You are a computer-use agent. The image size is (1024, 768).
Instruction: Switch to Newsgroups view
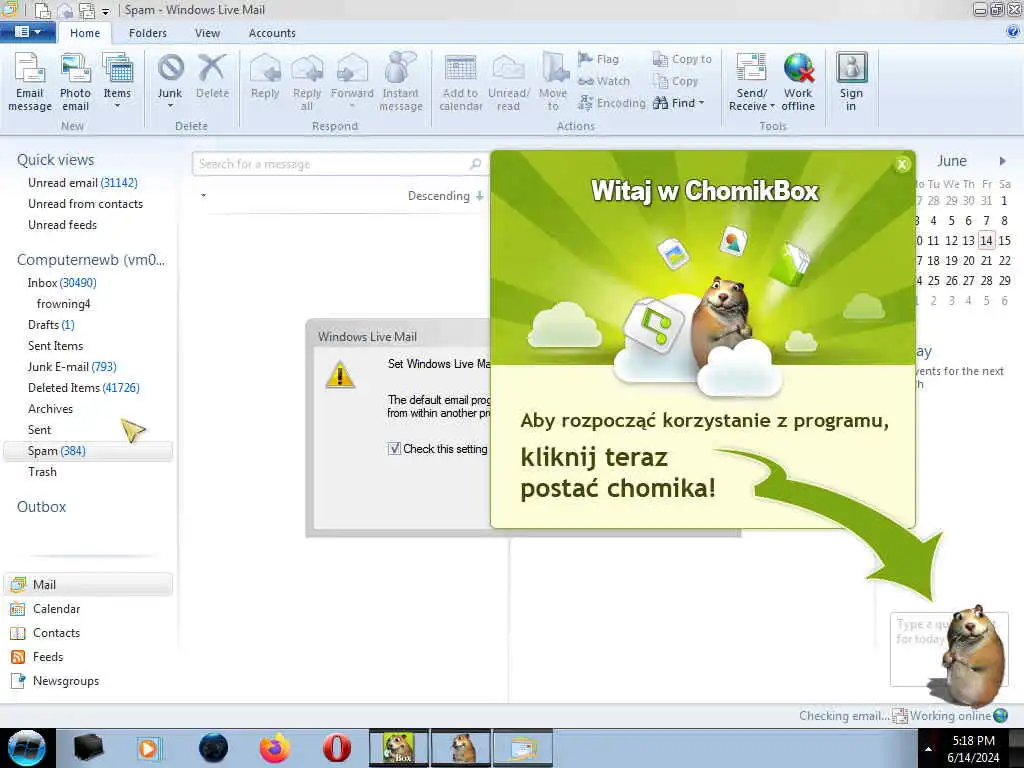click(55, 681)
